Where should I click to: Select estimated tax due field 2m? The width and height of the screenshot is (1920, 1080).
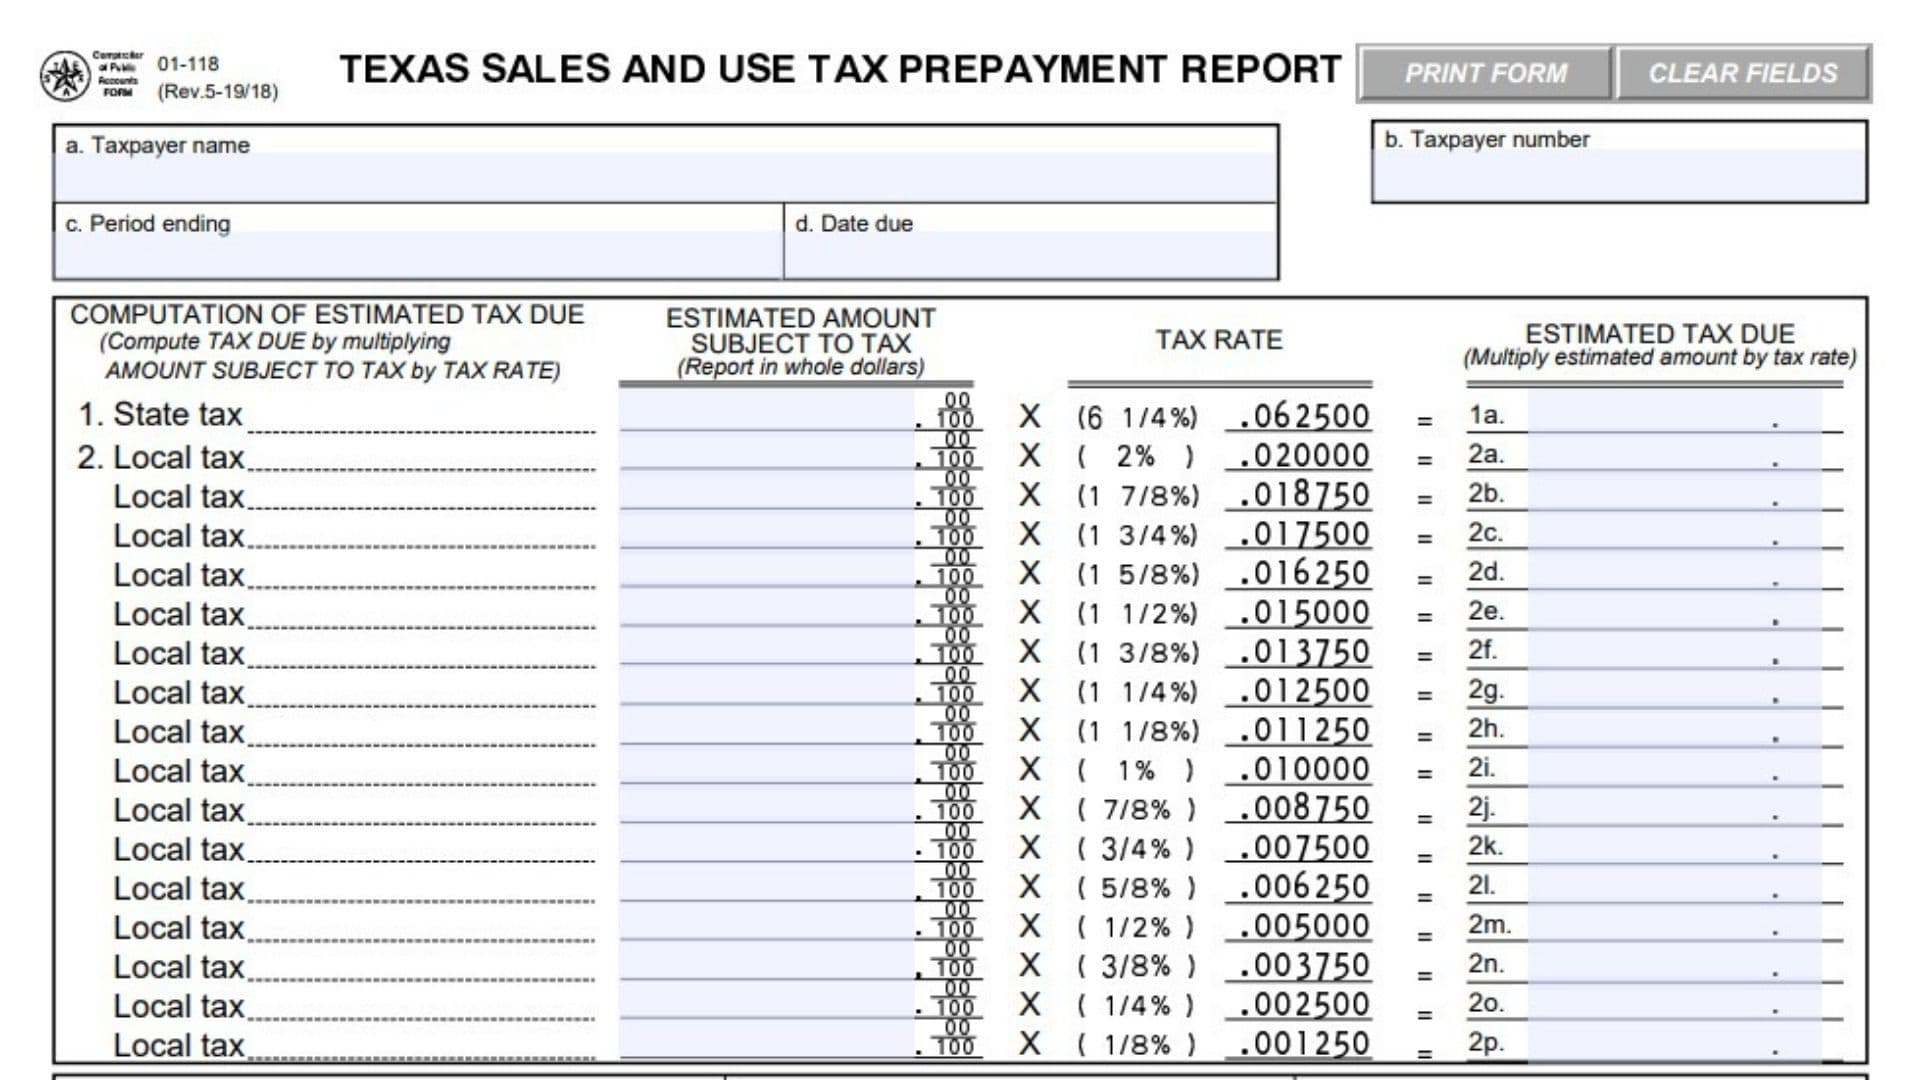point(1675,921)
